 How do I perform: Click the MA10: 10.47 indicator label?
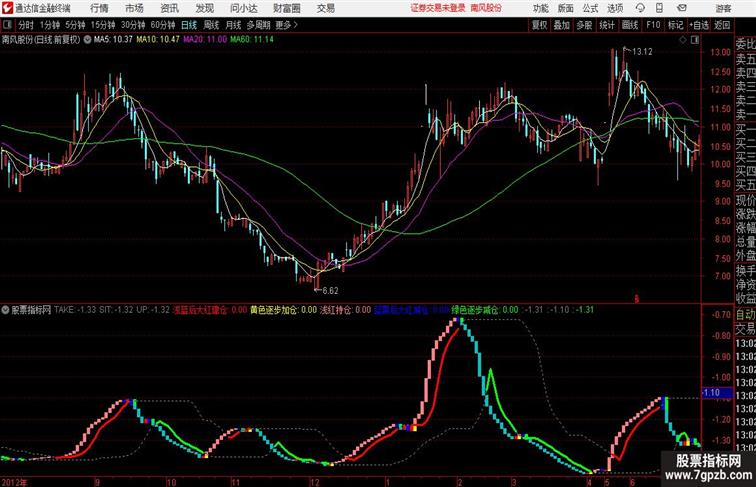158,40
